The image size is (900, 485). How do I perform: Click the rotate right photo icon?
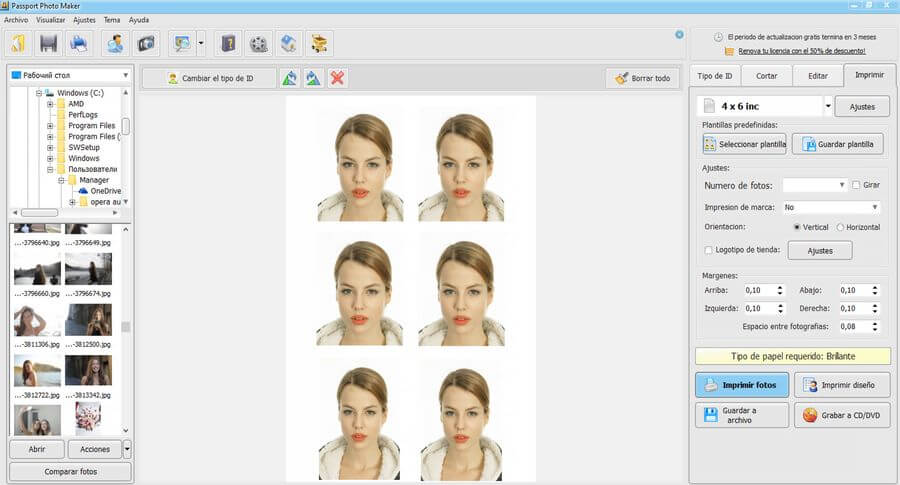[x=313, y=78]
